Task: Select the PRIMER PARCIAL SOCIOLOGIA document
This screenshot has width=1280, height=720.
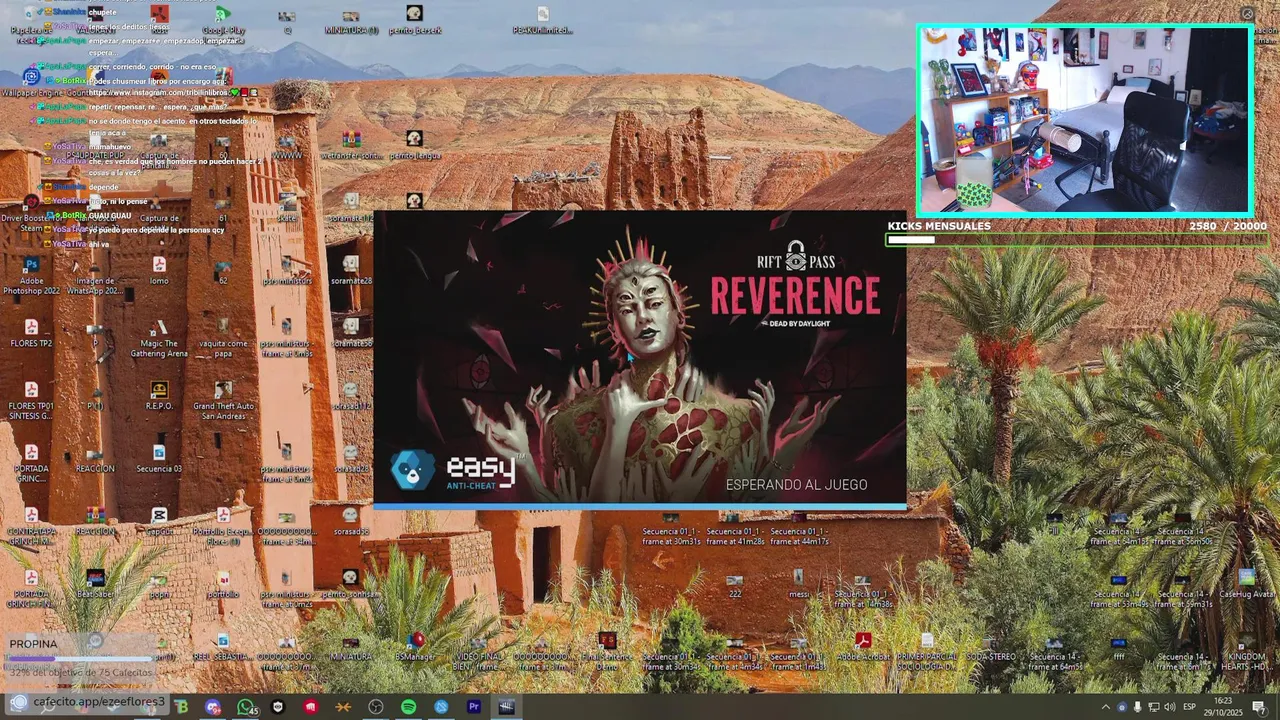Action: pyautogui.click(x=927, y=651)
